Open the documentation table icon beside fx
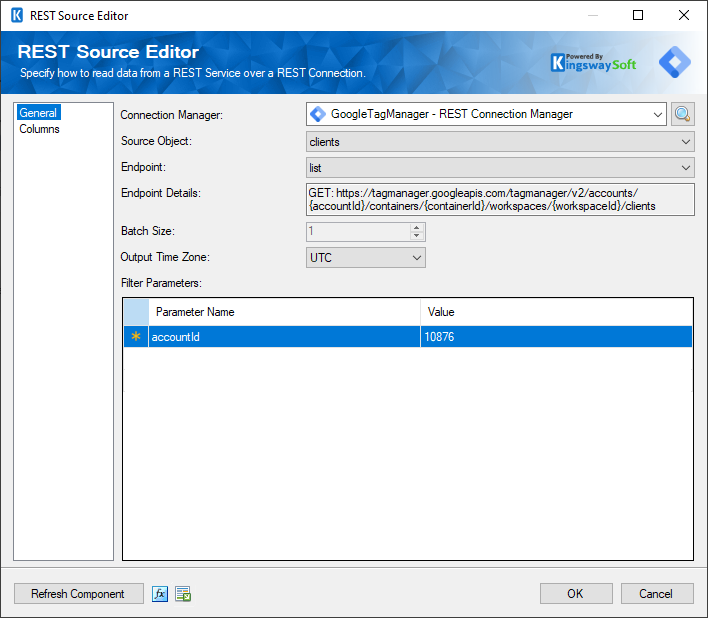This screenshot has width=708, height=618. coord(183,594)
